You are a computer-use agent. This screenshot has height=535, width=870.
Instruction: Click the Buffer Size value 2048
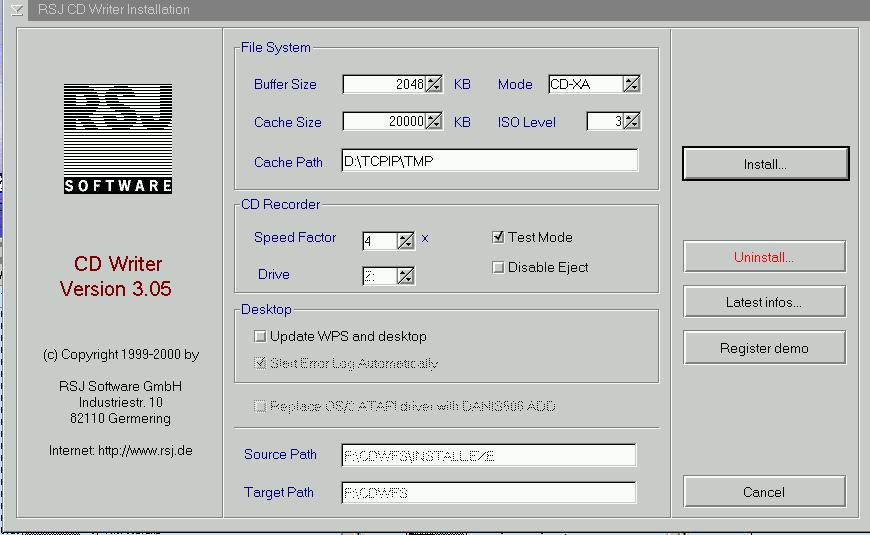point(409,84)
